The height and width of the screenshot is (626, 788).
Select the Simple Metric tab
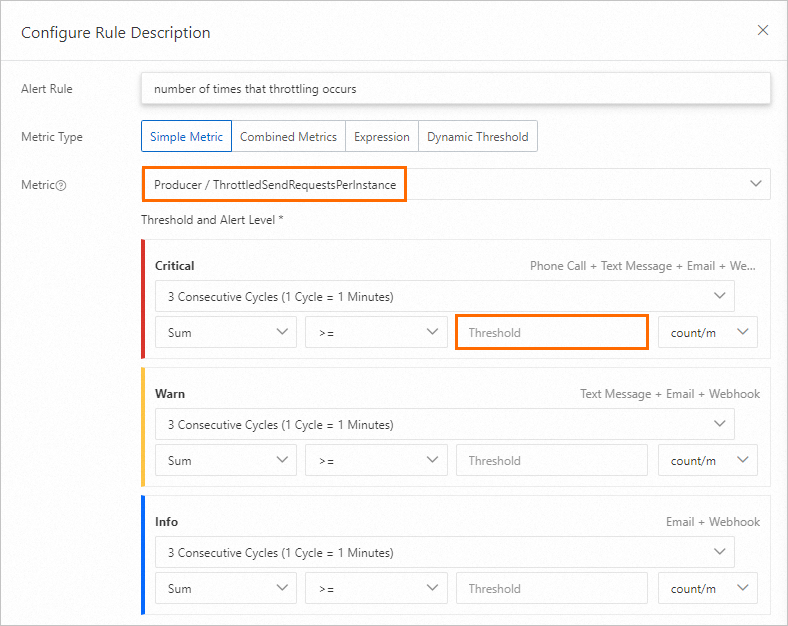pyautogui.click(x=187, y=137)
